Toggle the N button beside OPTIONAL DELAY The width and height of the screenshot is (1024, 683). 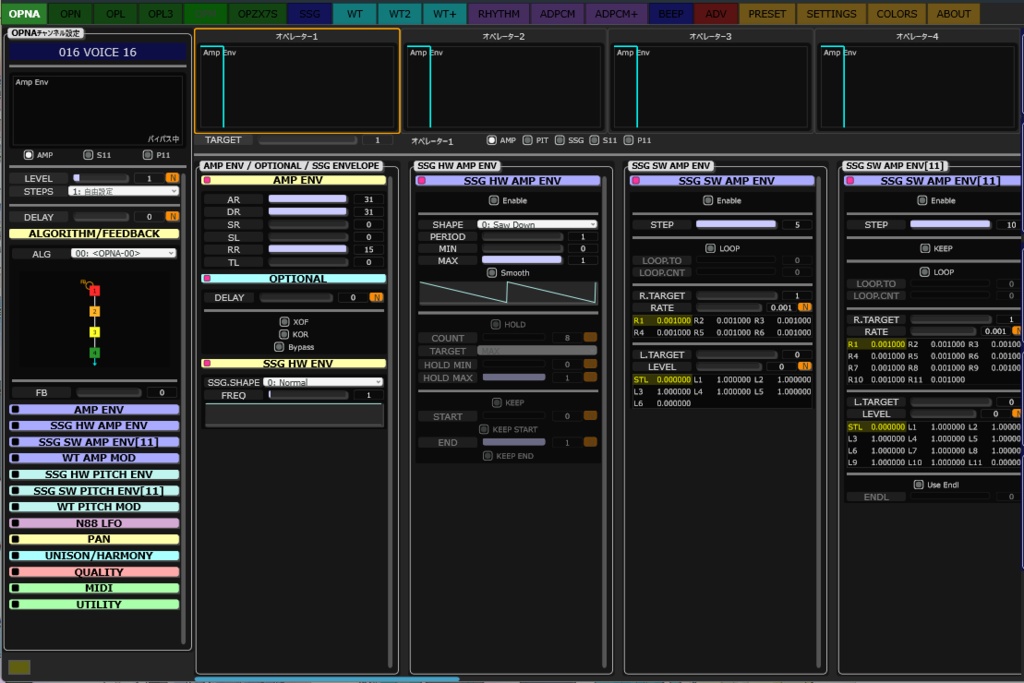click(376, 297)
